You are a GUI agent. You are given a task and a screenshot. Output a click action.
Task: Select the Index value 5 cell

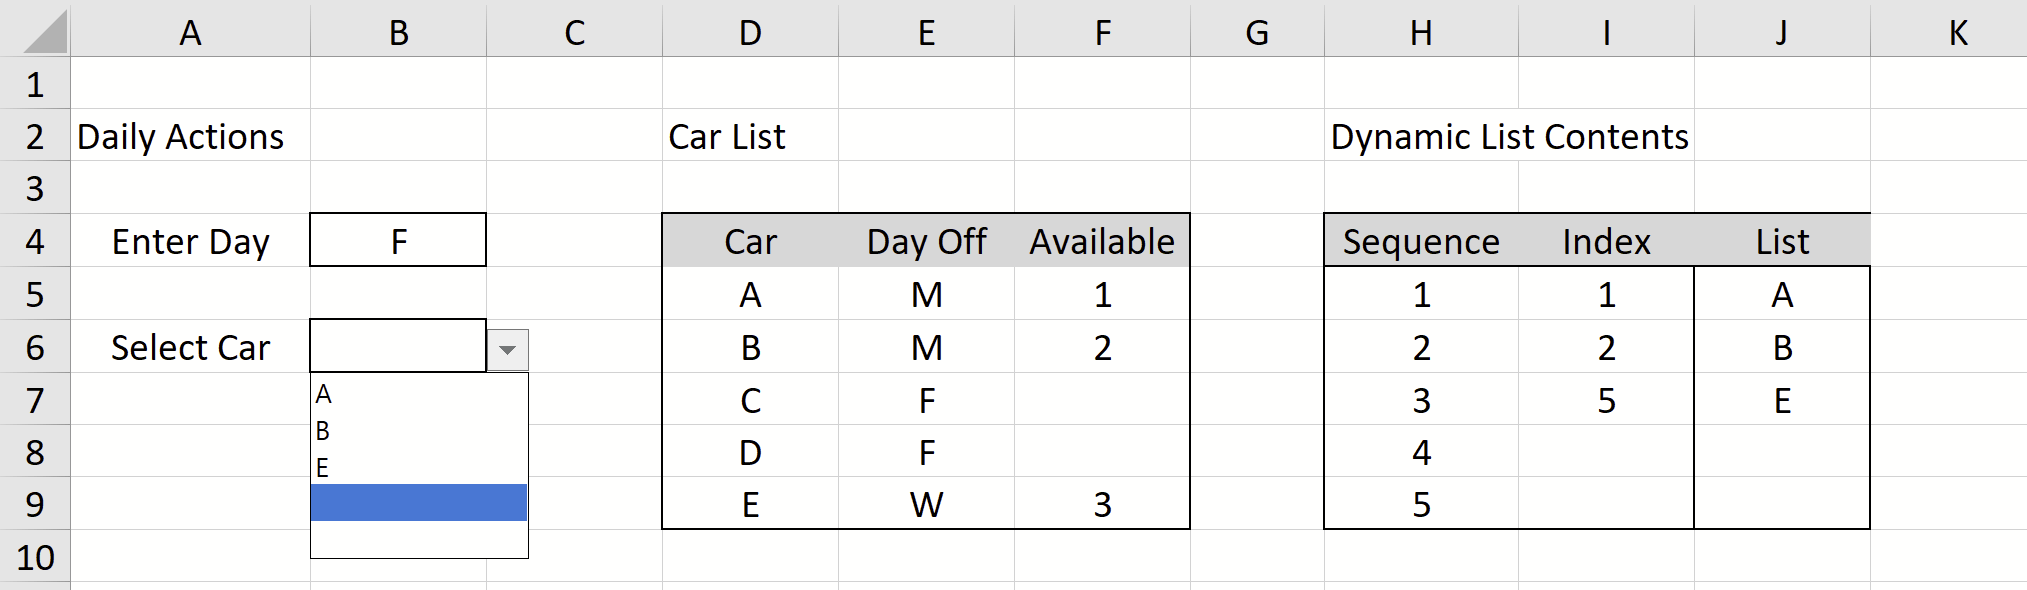click(x=1605, y=399)
